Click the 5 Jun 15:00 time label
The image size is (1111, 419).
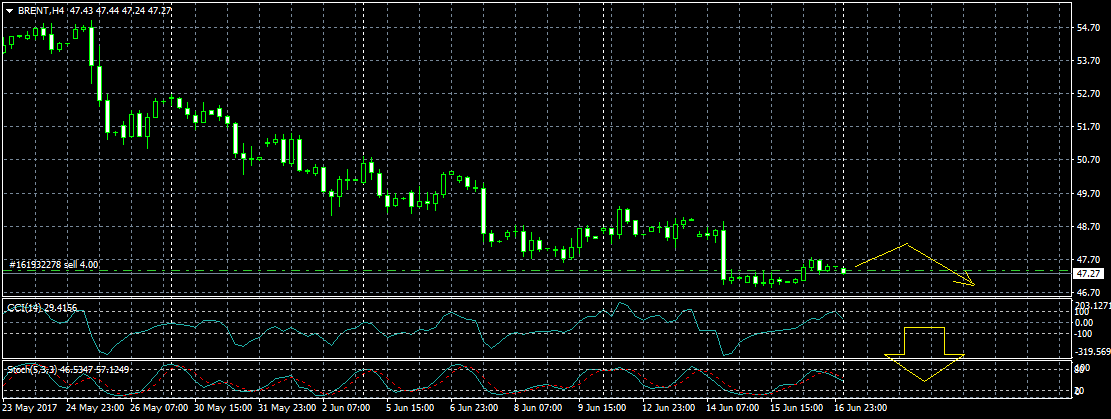(x=412, y=408)
